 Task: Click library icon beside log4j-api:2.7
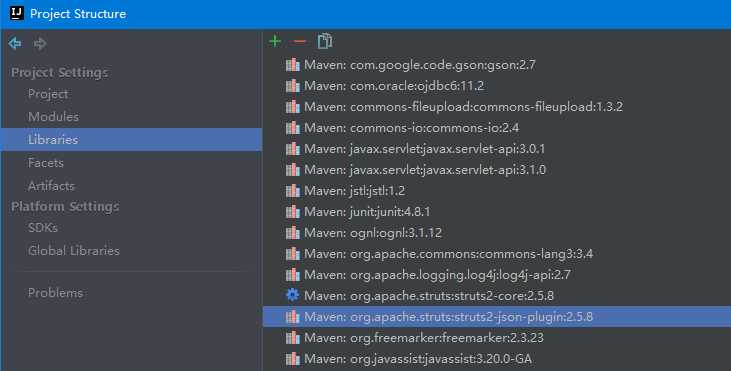click(292, 275)
